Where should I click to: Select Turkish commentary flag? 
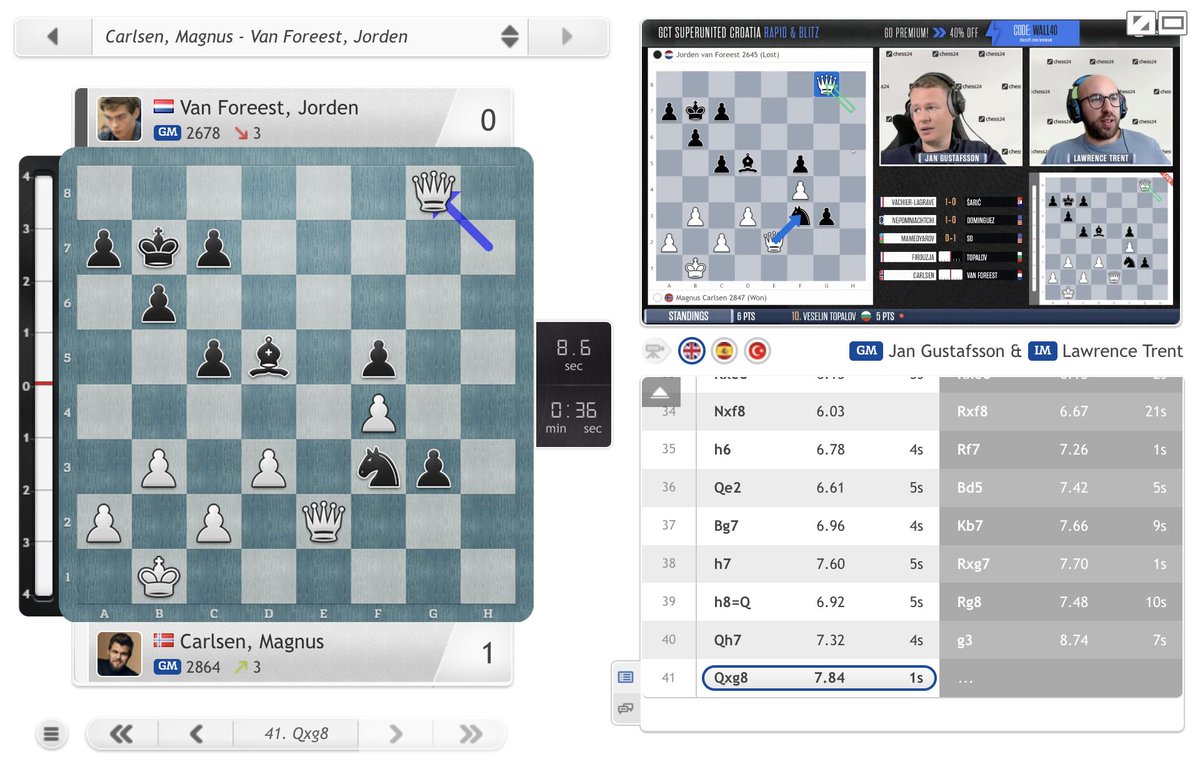757,351
